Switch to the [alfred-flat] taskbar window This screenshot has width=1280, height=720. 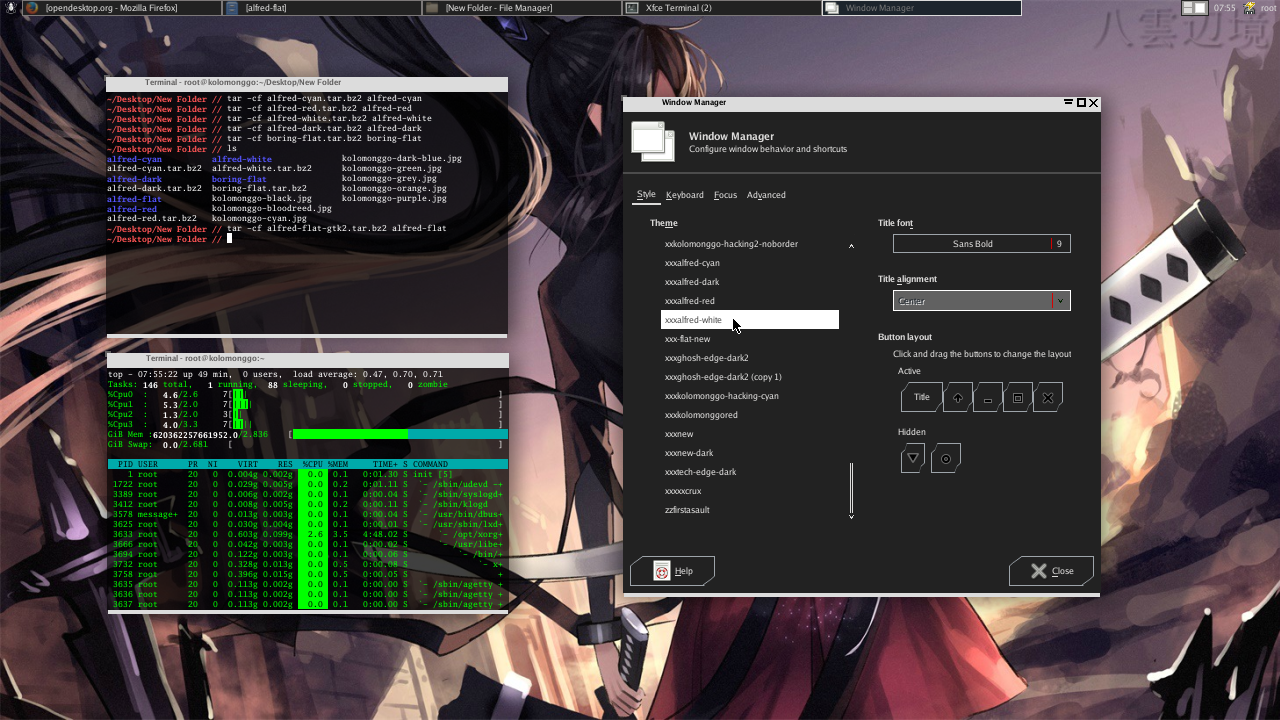coord(321,8)
